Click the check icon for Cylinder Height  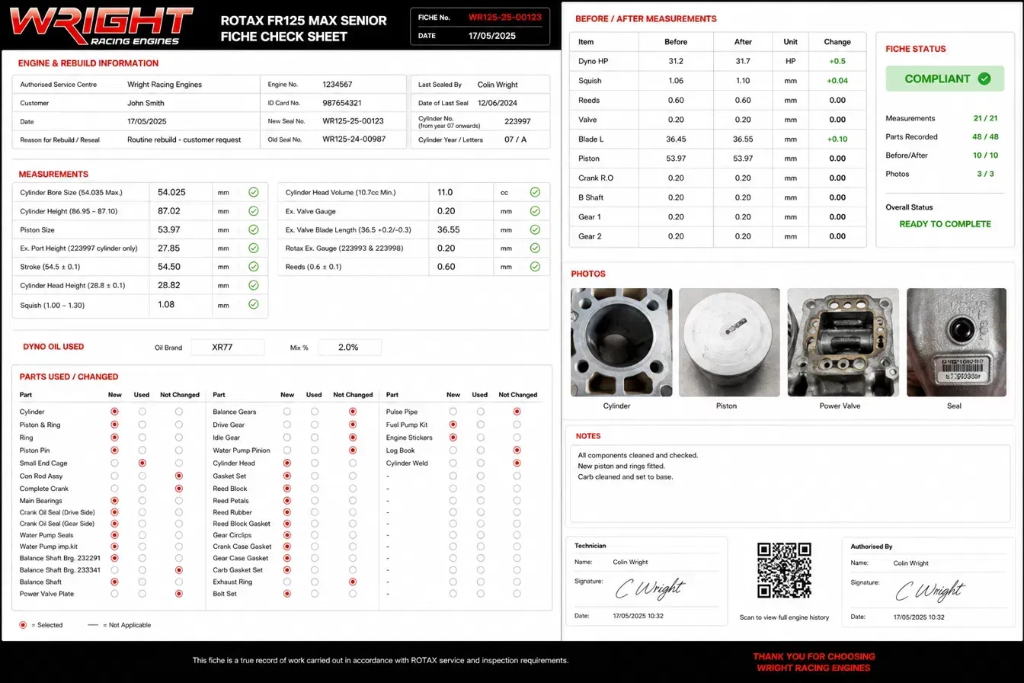[x=253, y=211]
